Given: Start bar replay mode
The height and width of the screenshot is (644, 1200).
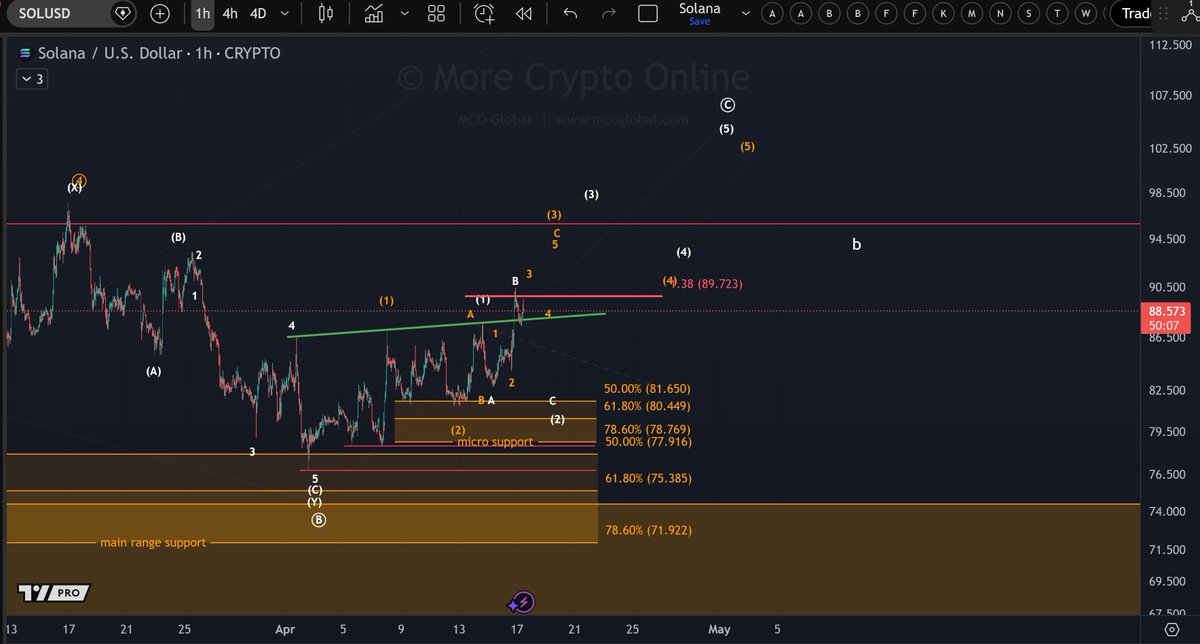Looking at the screenshot, I should (x=523, y=14).
